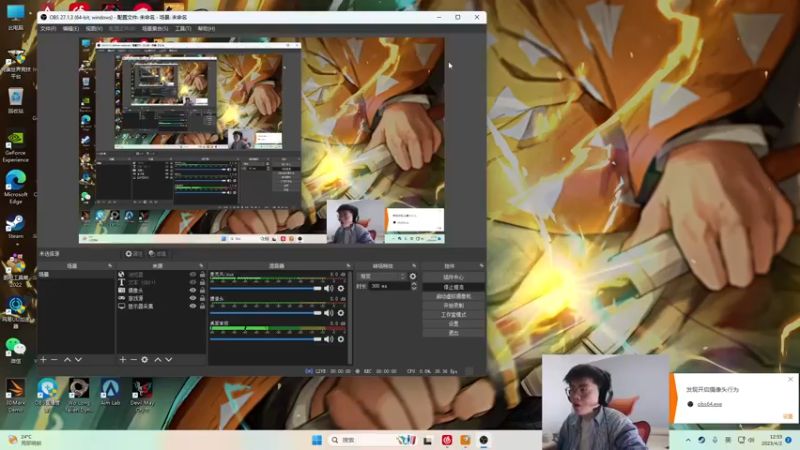Open the 3DMark Demo desktop shortcut

click(x=15, y=395)
